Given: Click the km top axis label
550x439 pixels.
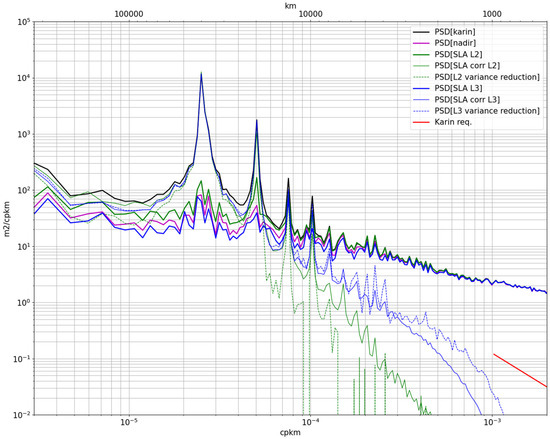Looking at the screenshot, I should (x=291, y=5).
